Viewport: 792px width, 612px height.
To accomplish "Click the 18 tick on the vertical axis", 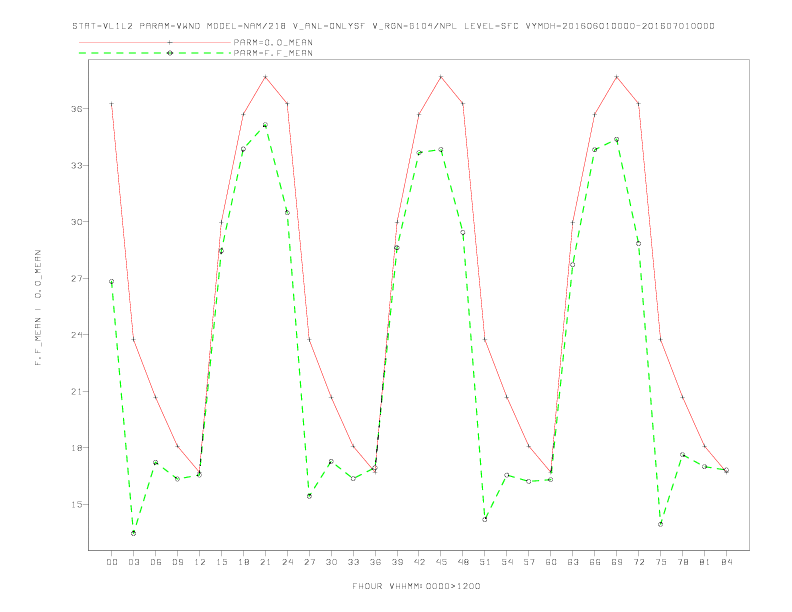I will (77, 448).
